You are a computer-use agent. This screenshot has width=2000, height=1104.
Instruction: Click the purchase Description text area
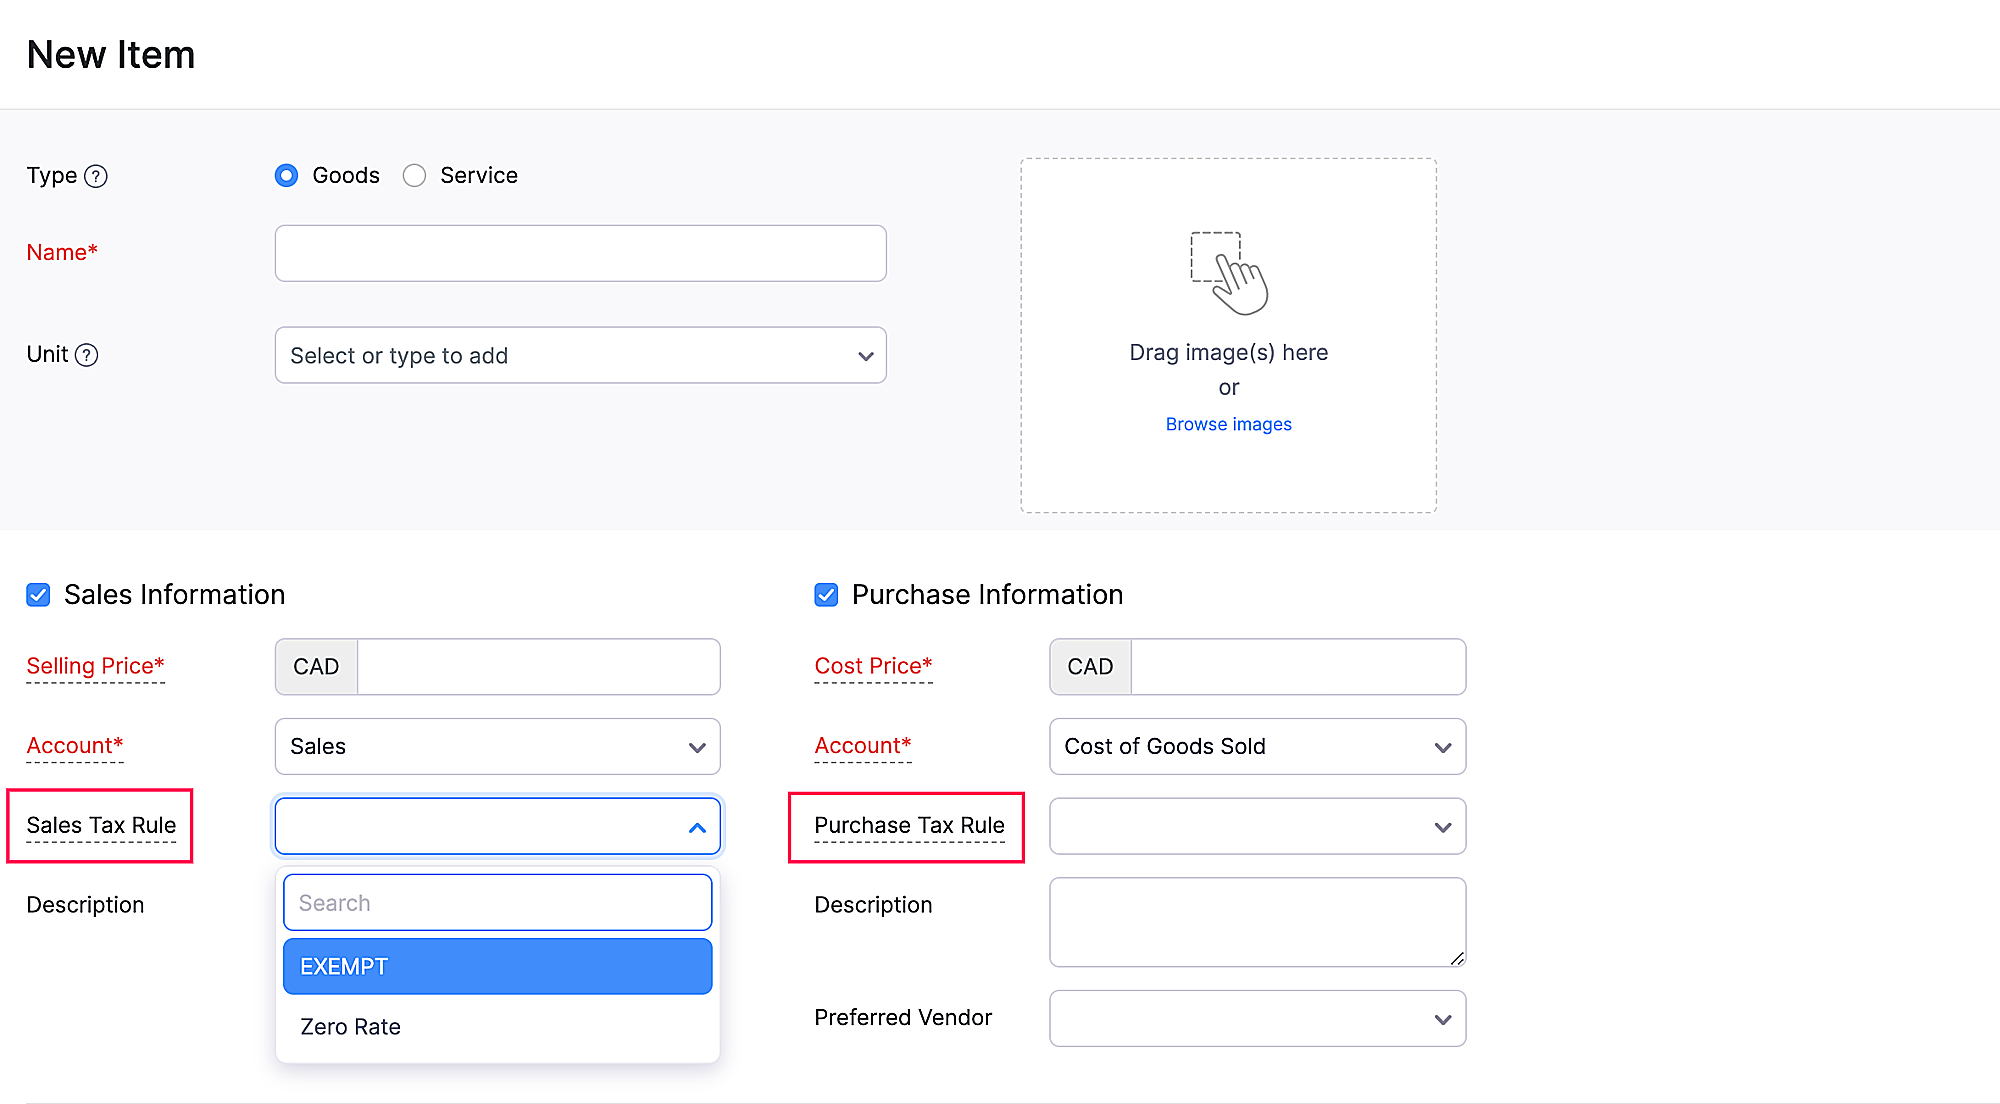pos(1257,921)
